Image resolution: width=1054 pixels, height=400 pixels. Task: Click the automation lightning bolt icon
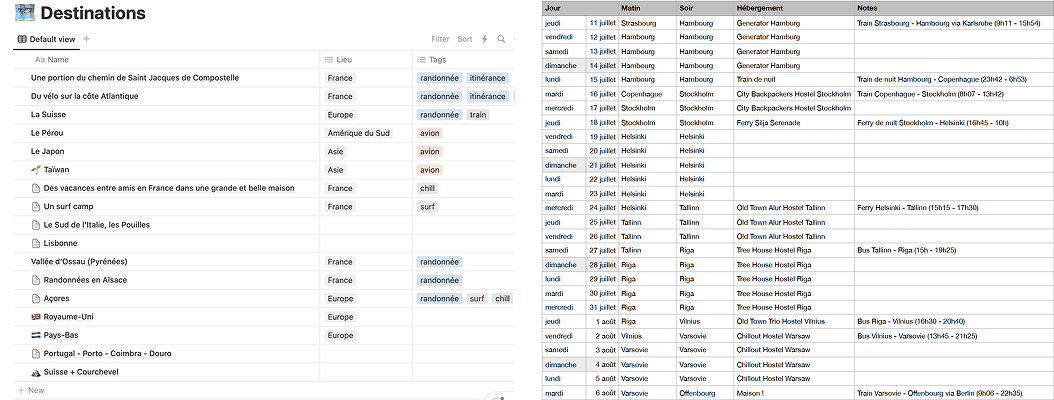484,39
